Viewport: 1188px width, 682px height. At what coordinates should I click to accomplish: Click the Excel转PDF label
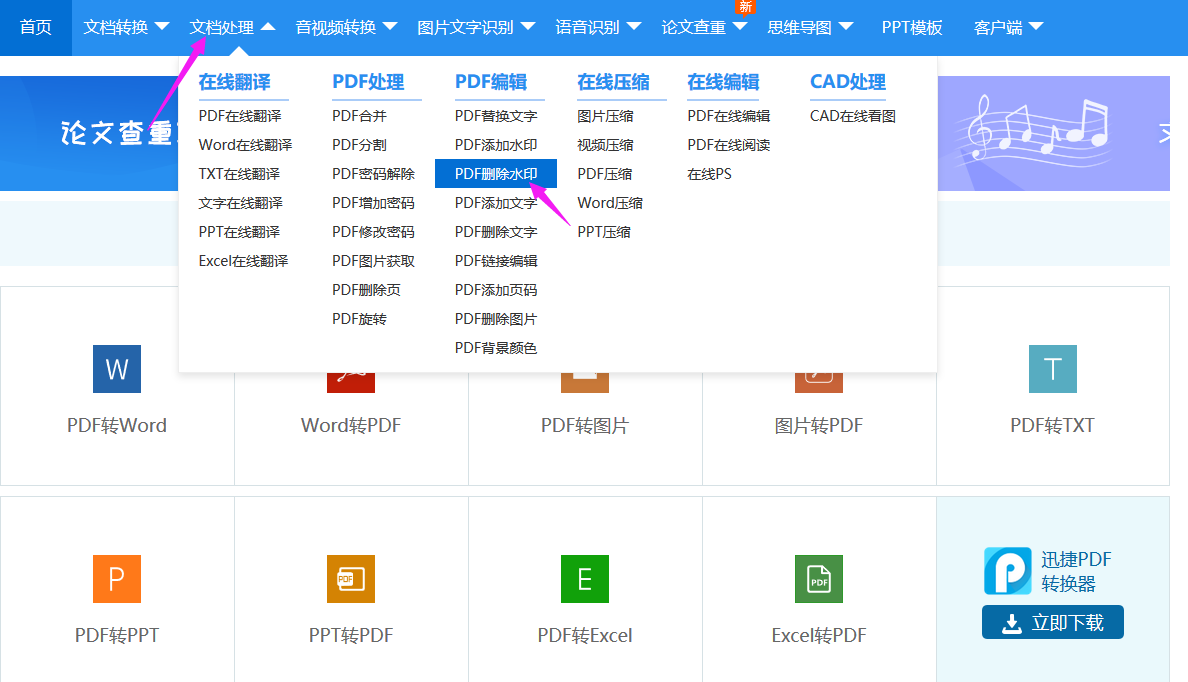(x=818, y=635)
